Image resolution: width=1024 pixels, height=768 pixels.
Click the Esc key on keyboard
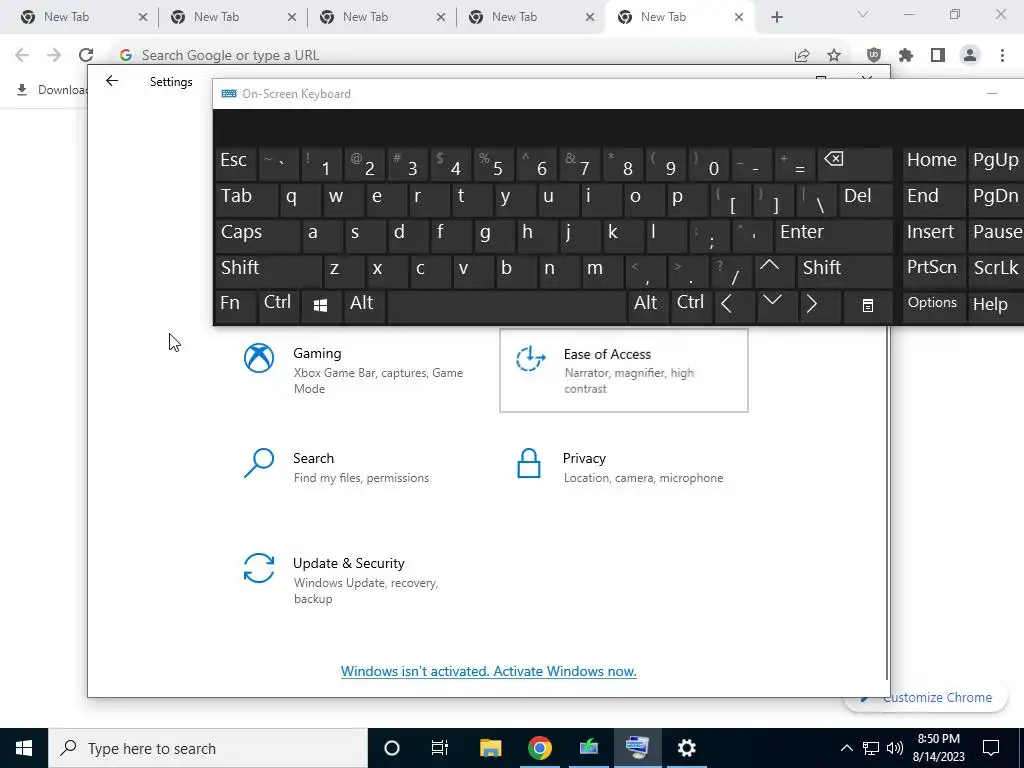235,163
